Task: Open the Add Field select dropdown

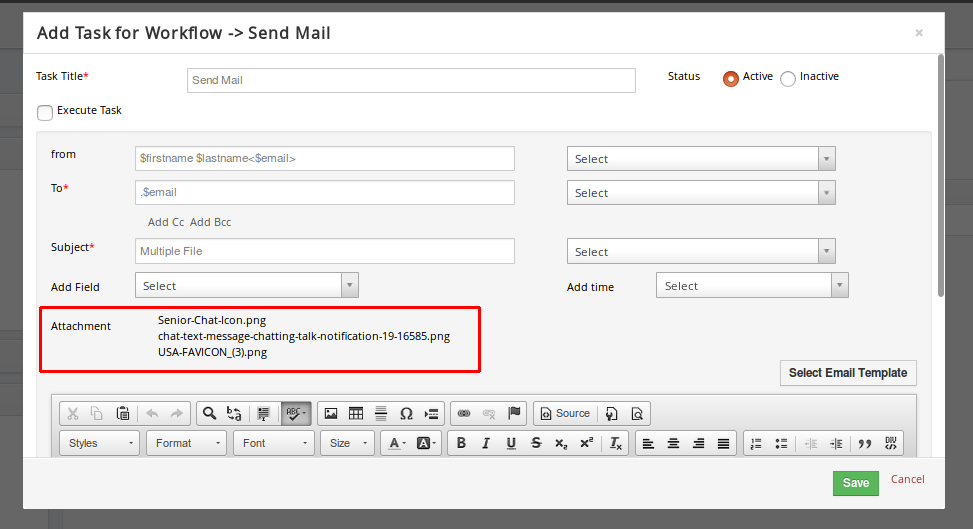Action: point(247,285)
